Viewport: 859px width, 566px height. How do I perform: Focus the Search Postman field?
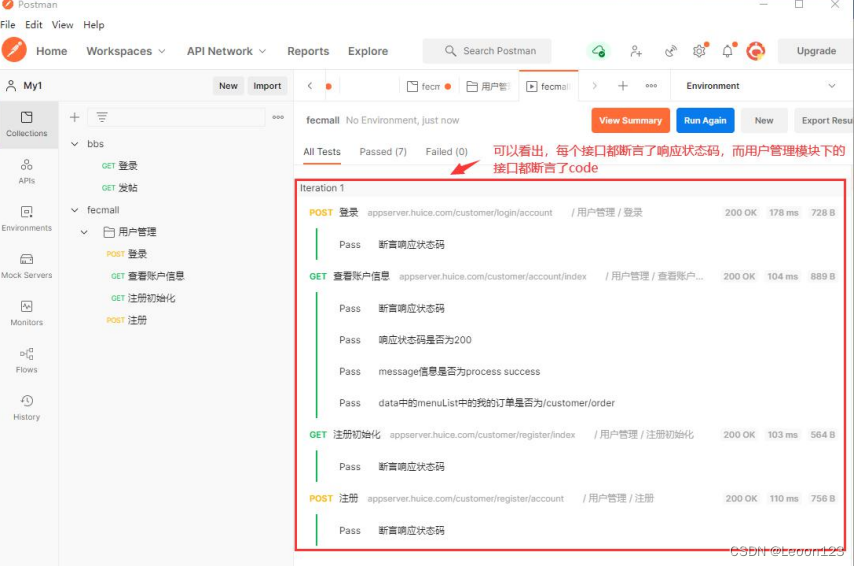[486, 51]
